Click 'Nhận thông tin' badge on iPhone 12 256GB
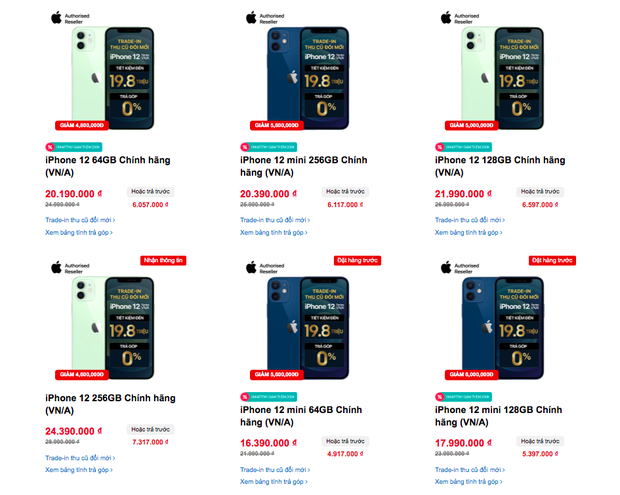The height and width of the screenshot is (495, 620). (x=163, y=260)
